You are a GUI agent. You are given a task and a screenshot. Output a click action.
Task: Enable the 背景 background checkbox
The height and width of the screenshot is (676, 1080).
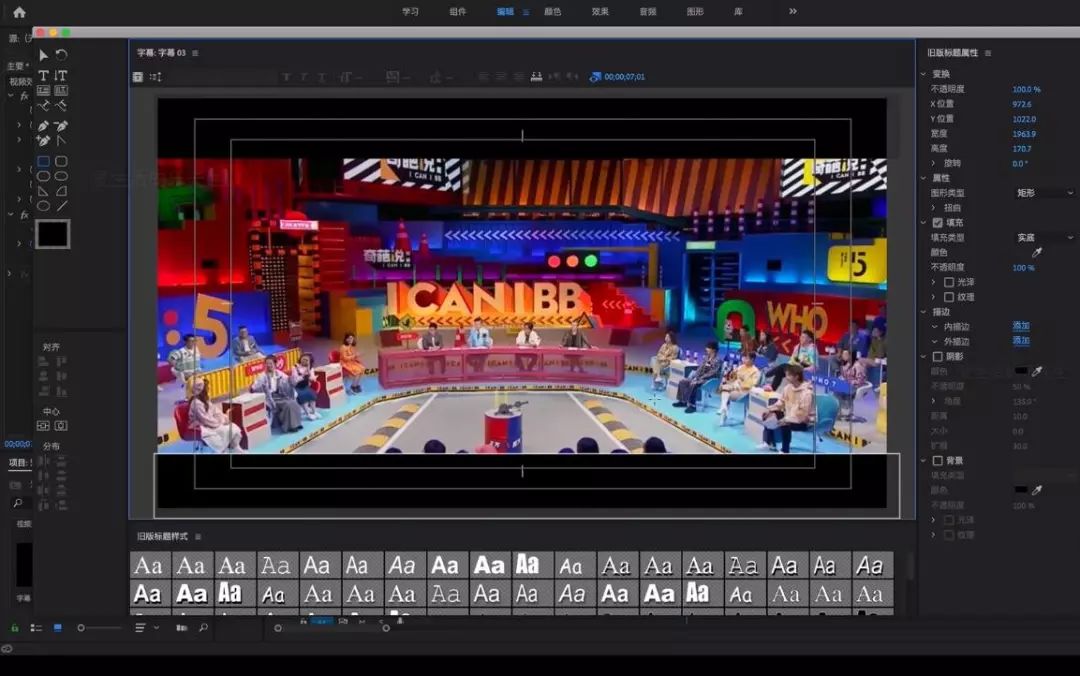pos(937,461)
